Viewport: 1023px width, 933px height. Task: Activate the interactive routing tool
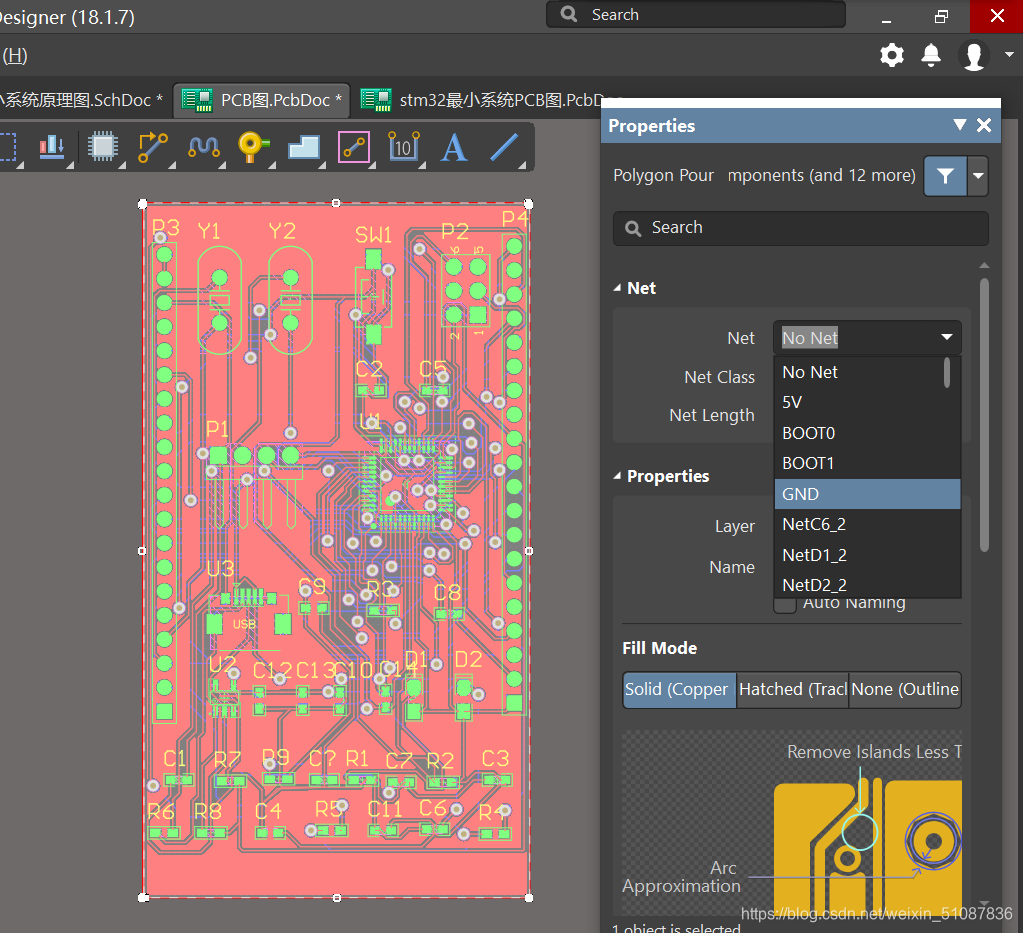click(x=153, y=147)
